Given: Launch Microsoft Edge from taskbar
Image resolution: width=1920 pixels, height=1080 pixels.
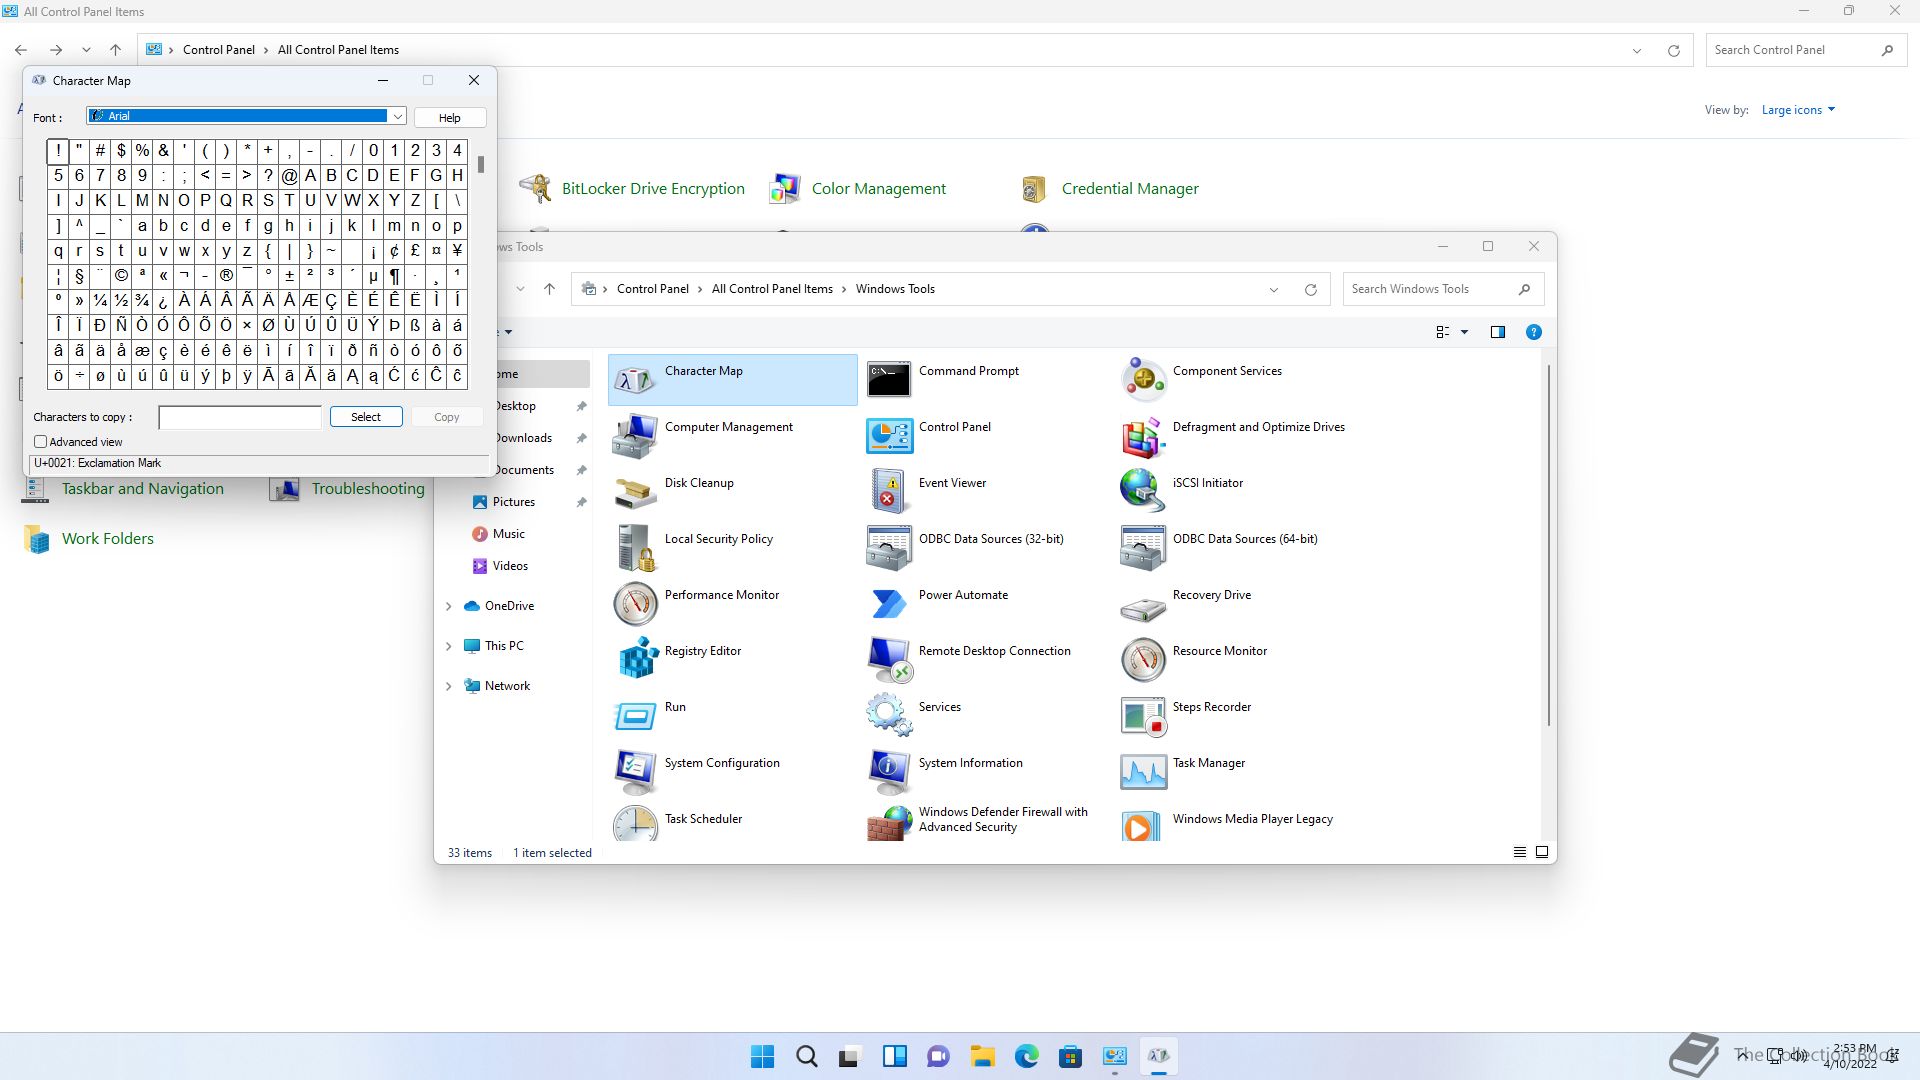Looking at the screenshot, I should [1026, 1056].
